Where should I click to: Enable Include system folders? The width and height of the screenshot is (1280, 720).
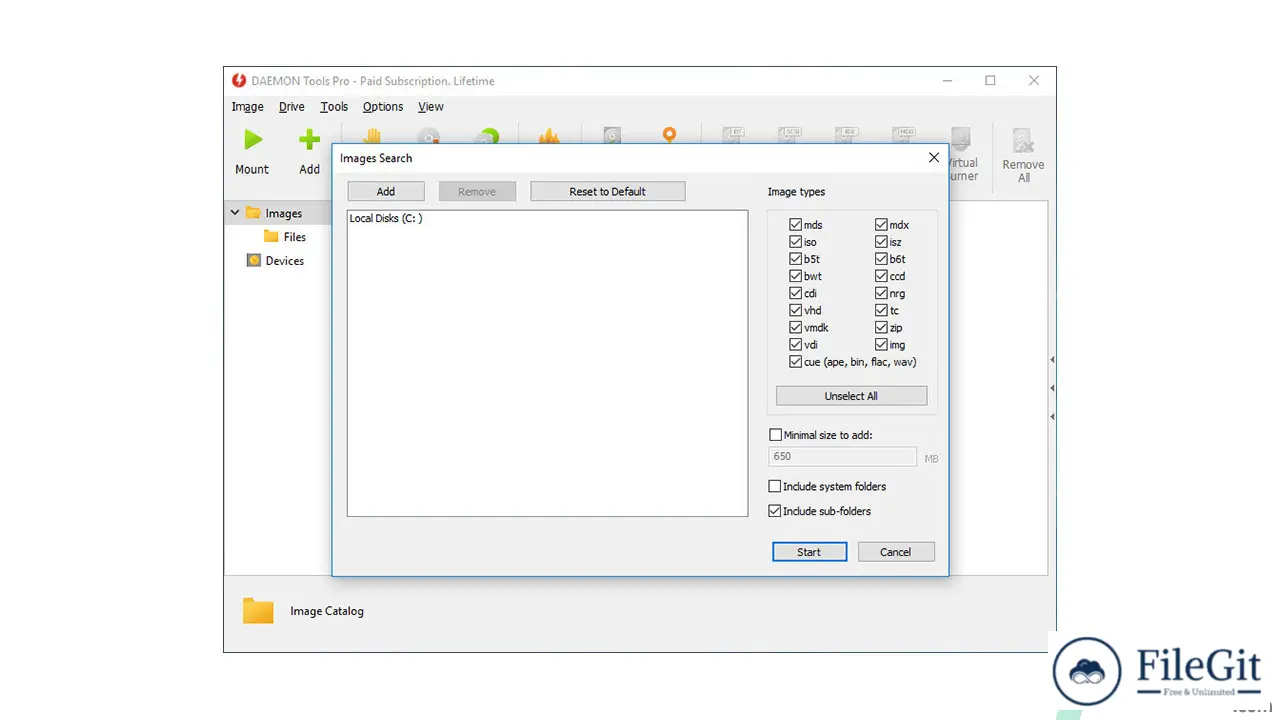[775, 486]
